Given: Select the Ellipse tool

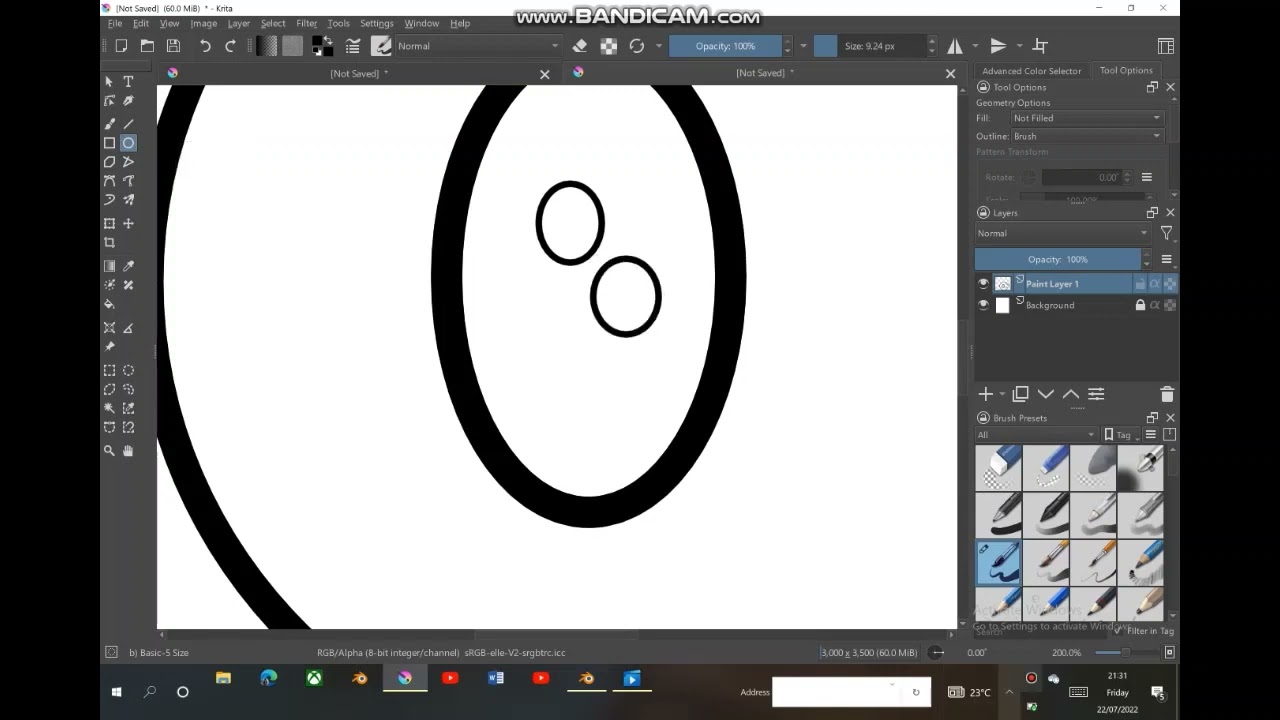Looking at the screenshot, I should 128,143.
